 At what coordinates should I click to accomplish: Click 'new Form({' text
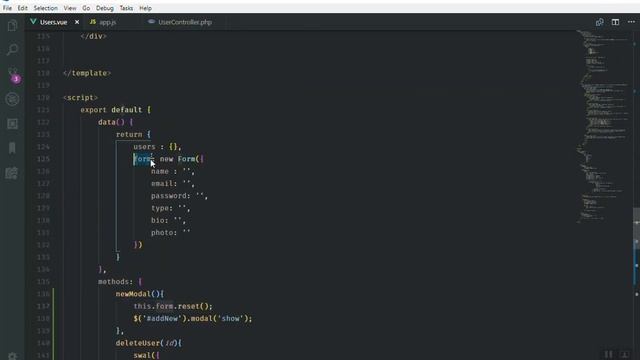pyautogui.click(x=182, y=159)
